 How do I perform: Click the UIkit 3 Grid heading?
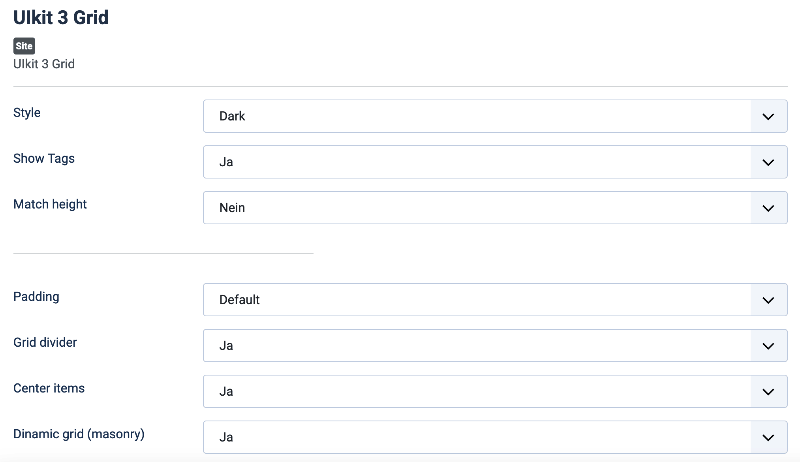click(x=61, y=17)
